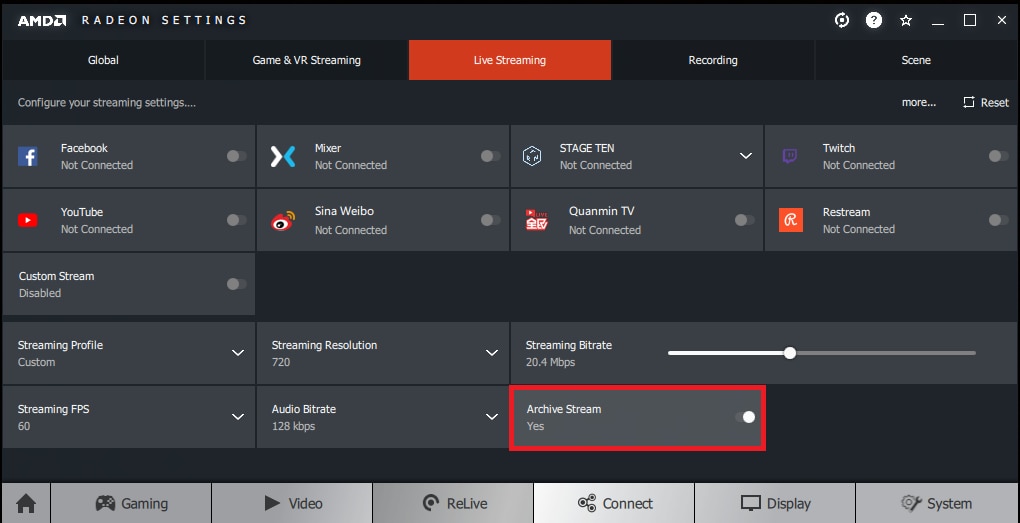The height and width of the screenshot is (523, 1020).
Task: Click the Mixer logo icon
Action: pos(283,156)
